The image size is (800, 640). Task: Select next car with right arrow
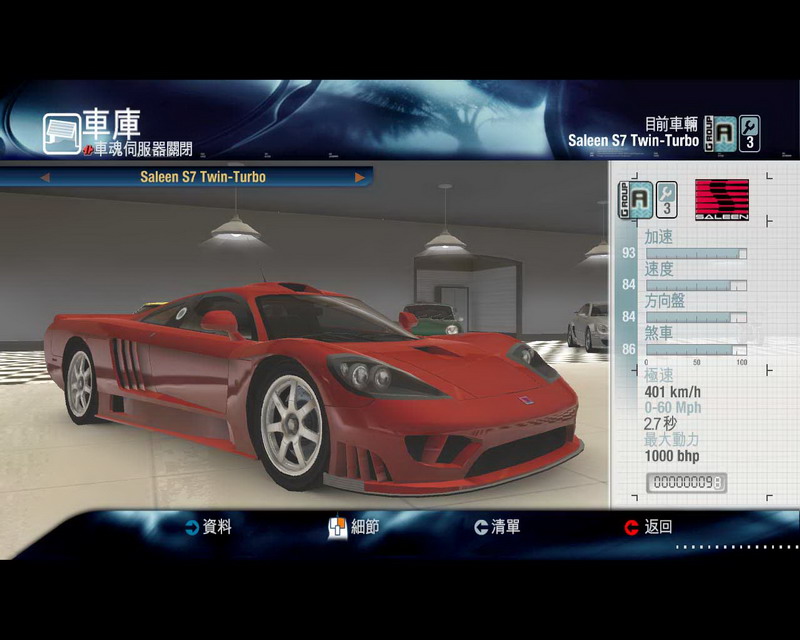coord(359,177)
